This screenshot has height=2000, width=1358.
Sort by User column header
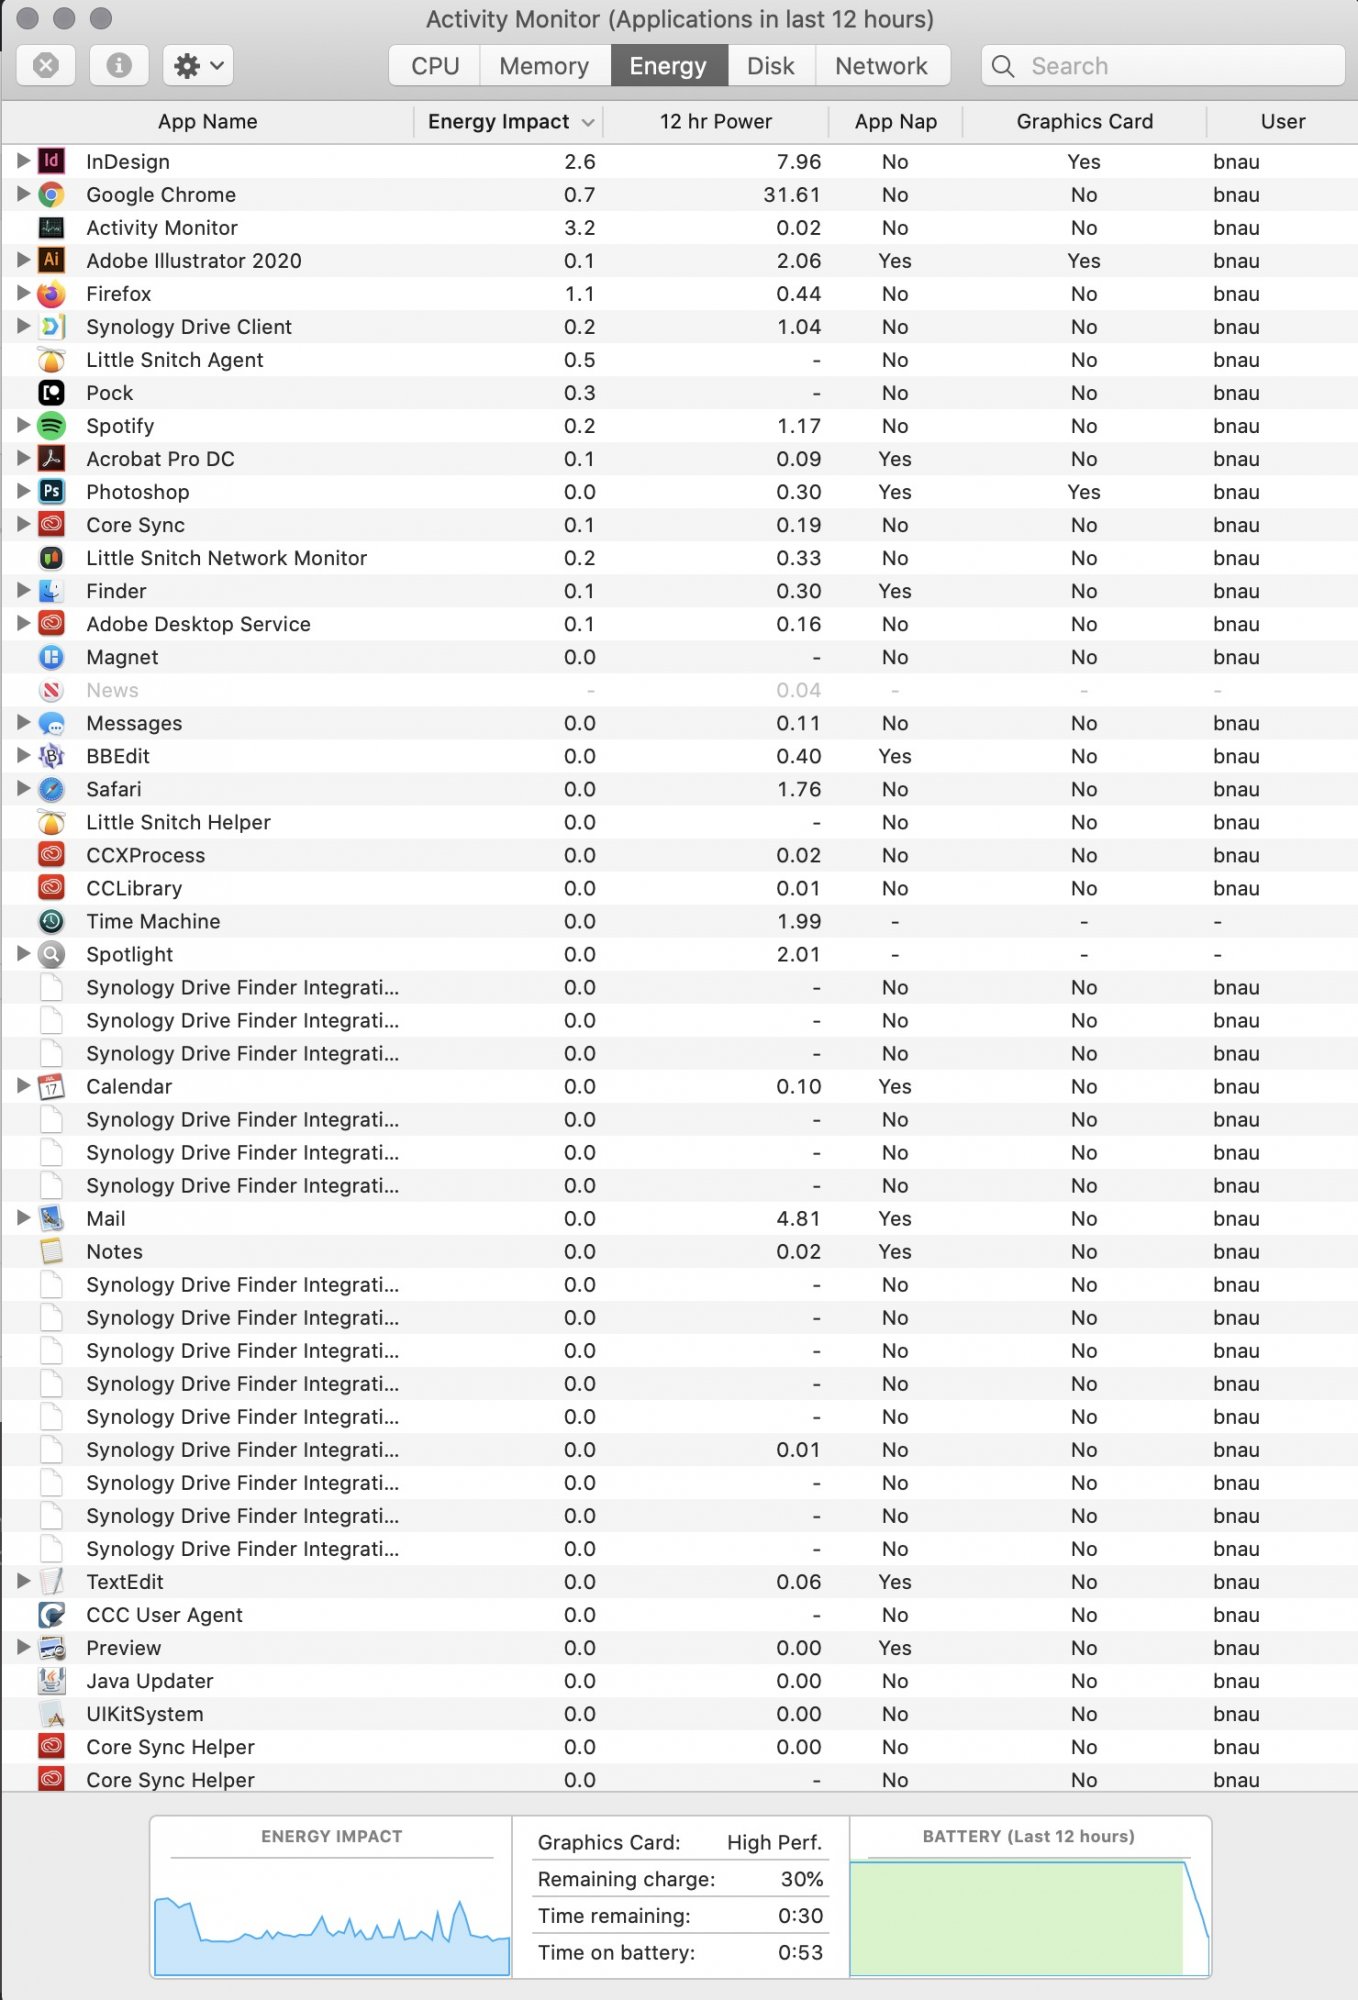tap(1283, 121)
